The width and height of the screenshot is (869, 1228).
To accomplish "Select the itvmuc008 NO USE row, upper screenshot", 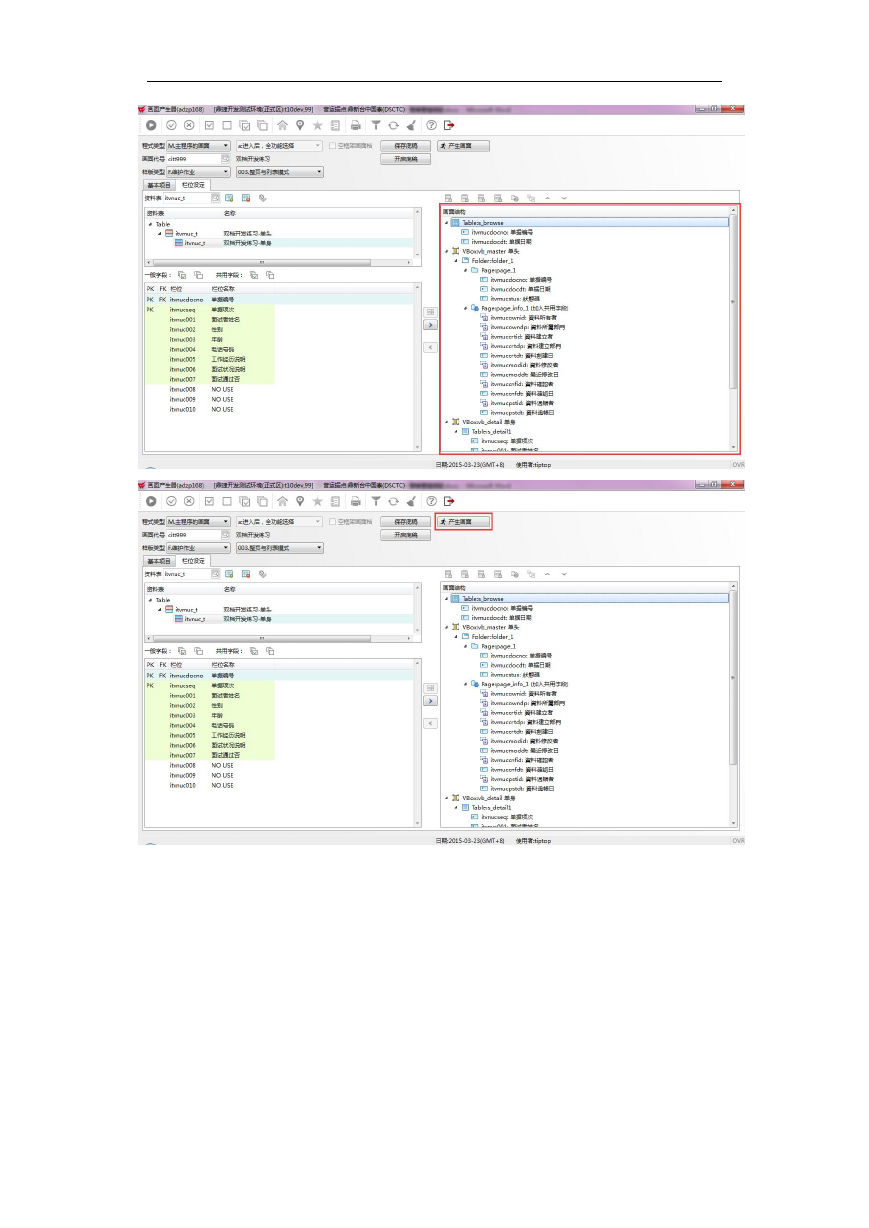I will pos(278,390).
